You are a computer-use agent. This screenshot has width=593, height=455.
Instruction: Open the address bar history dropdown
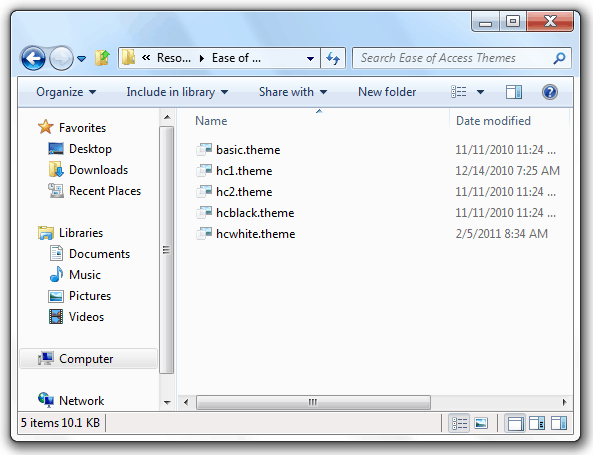point(310,59)
